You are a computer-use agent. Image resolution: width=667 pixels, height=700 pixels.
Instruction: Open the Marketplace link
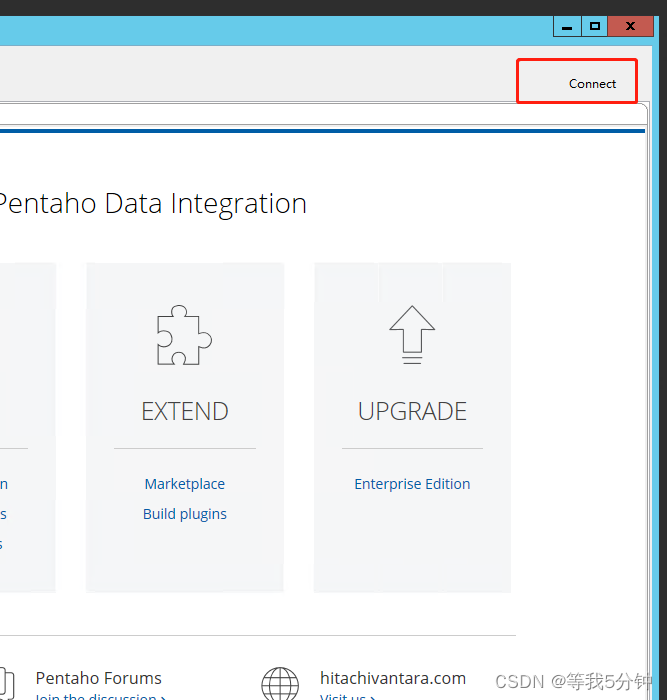tap(185, 484)
